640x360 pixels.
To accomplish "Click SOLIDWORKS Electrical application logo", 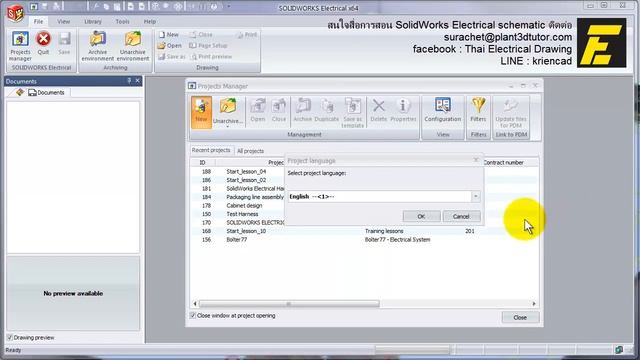I will click(x=16, y=13).
